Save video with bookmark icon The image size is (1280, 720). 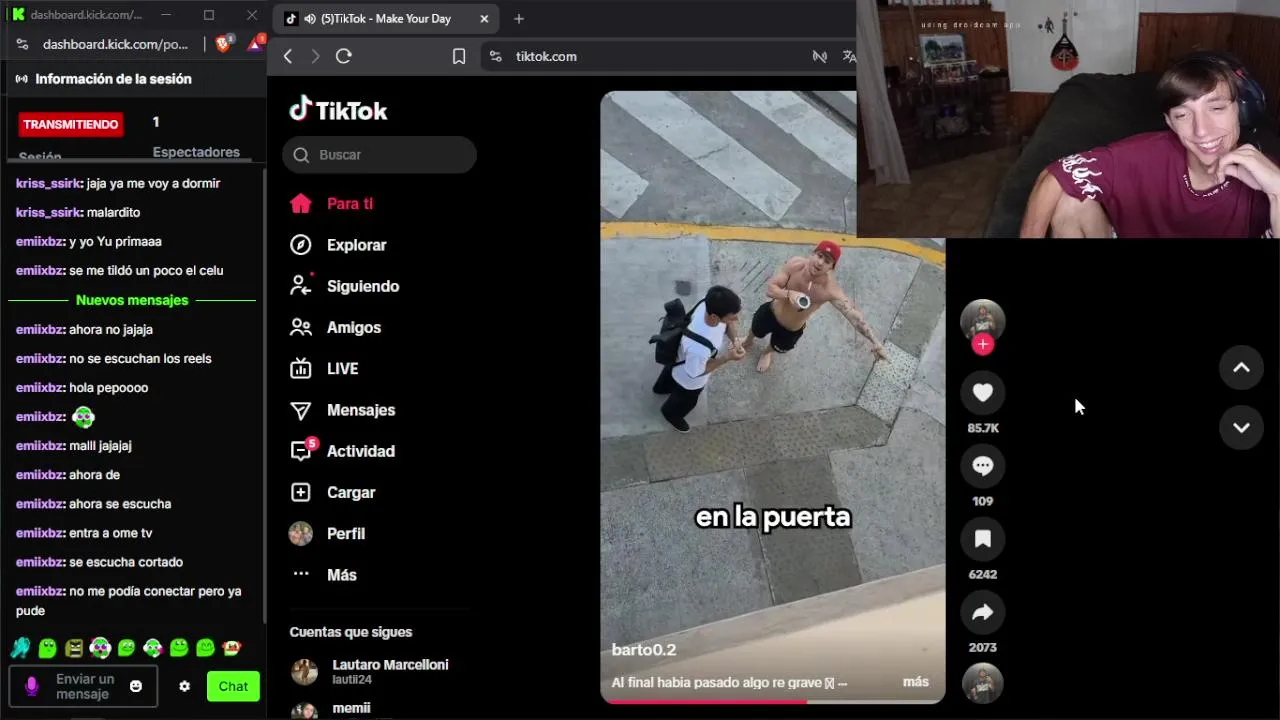point(983,539)
